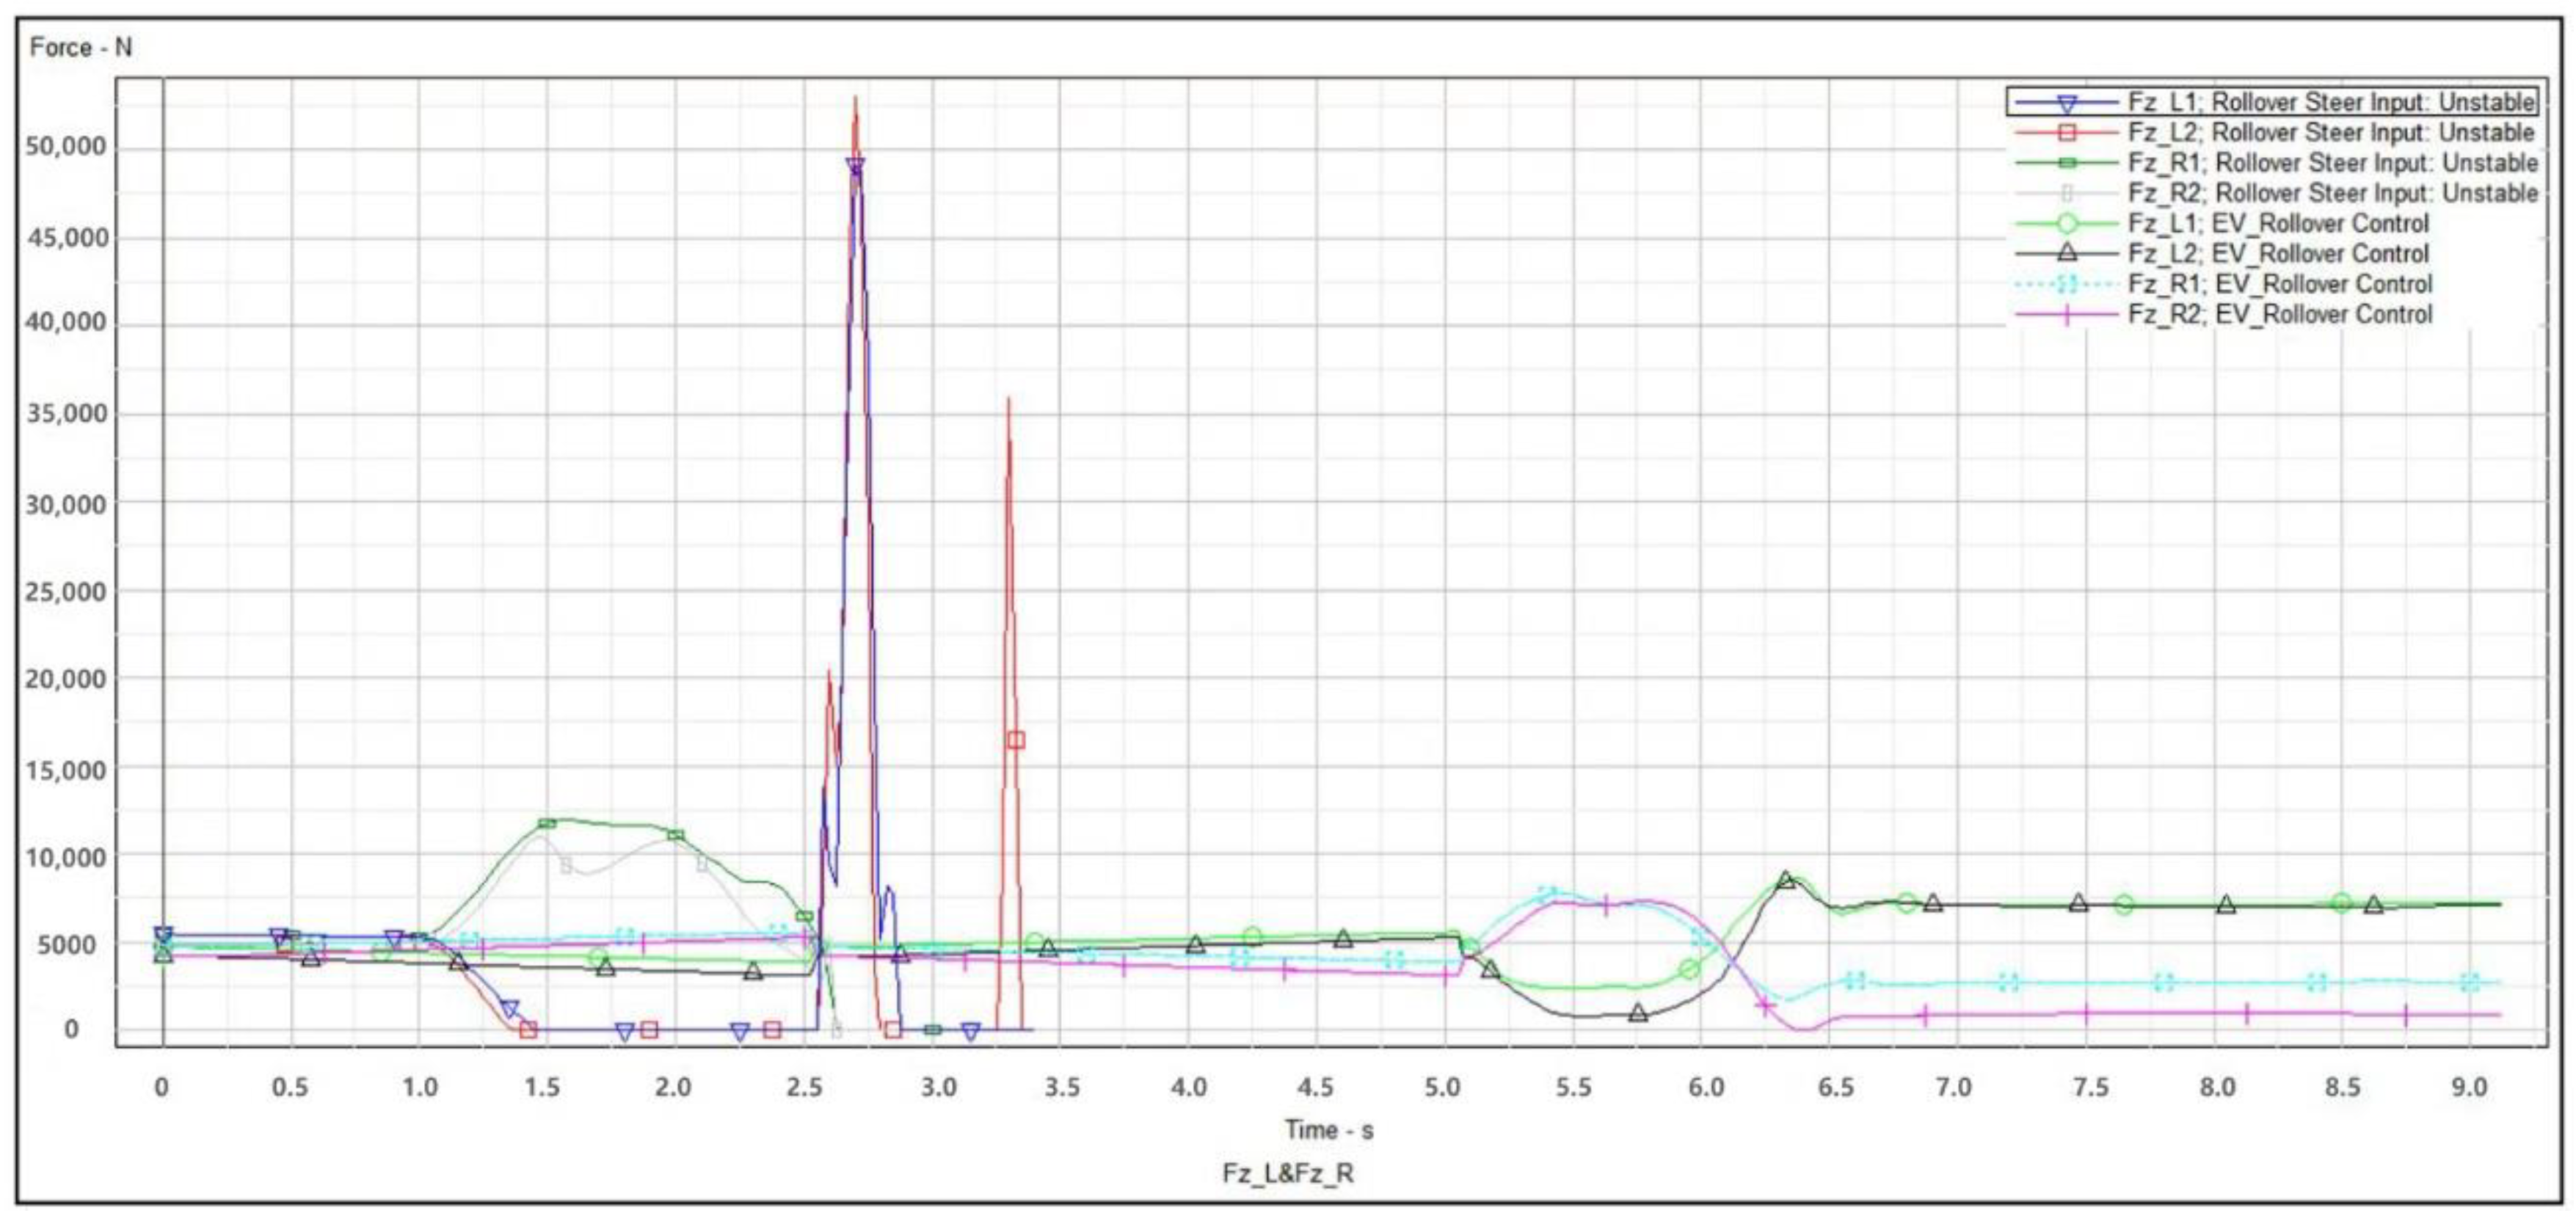Screen dimensions: 2576x1221
Task: Click the blue triangle marker at the 49,000 N peak
Action: (x=855, y=166)
